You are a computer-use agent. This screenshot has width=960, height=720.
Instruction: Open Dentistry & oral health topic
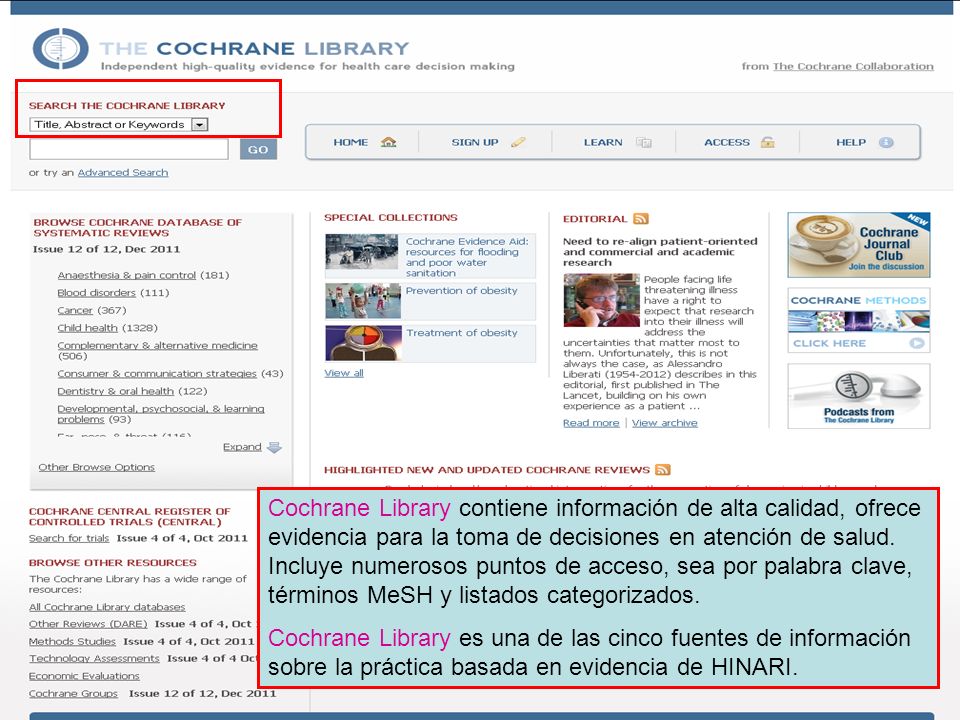[116, 391]
